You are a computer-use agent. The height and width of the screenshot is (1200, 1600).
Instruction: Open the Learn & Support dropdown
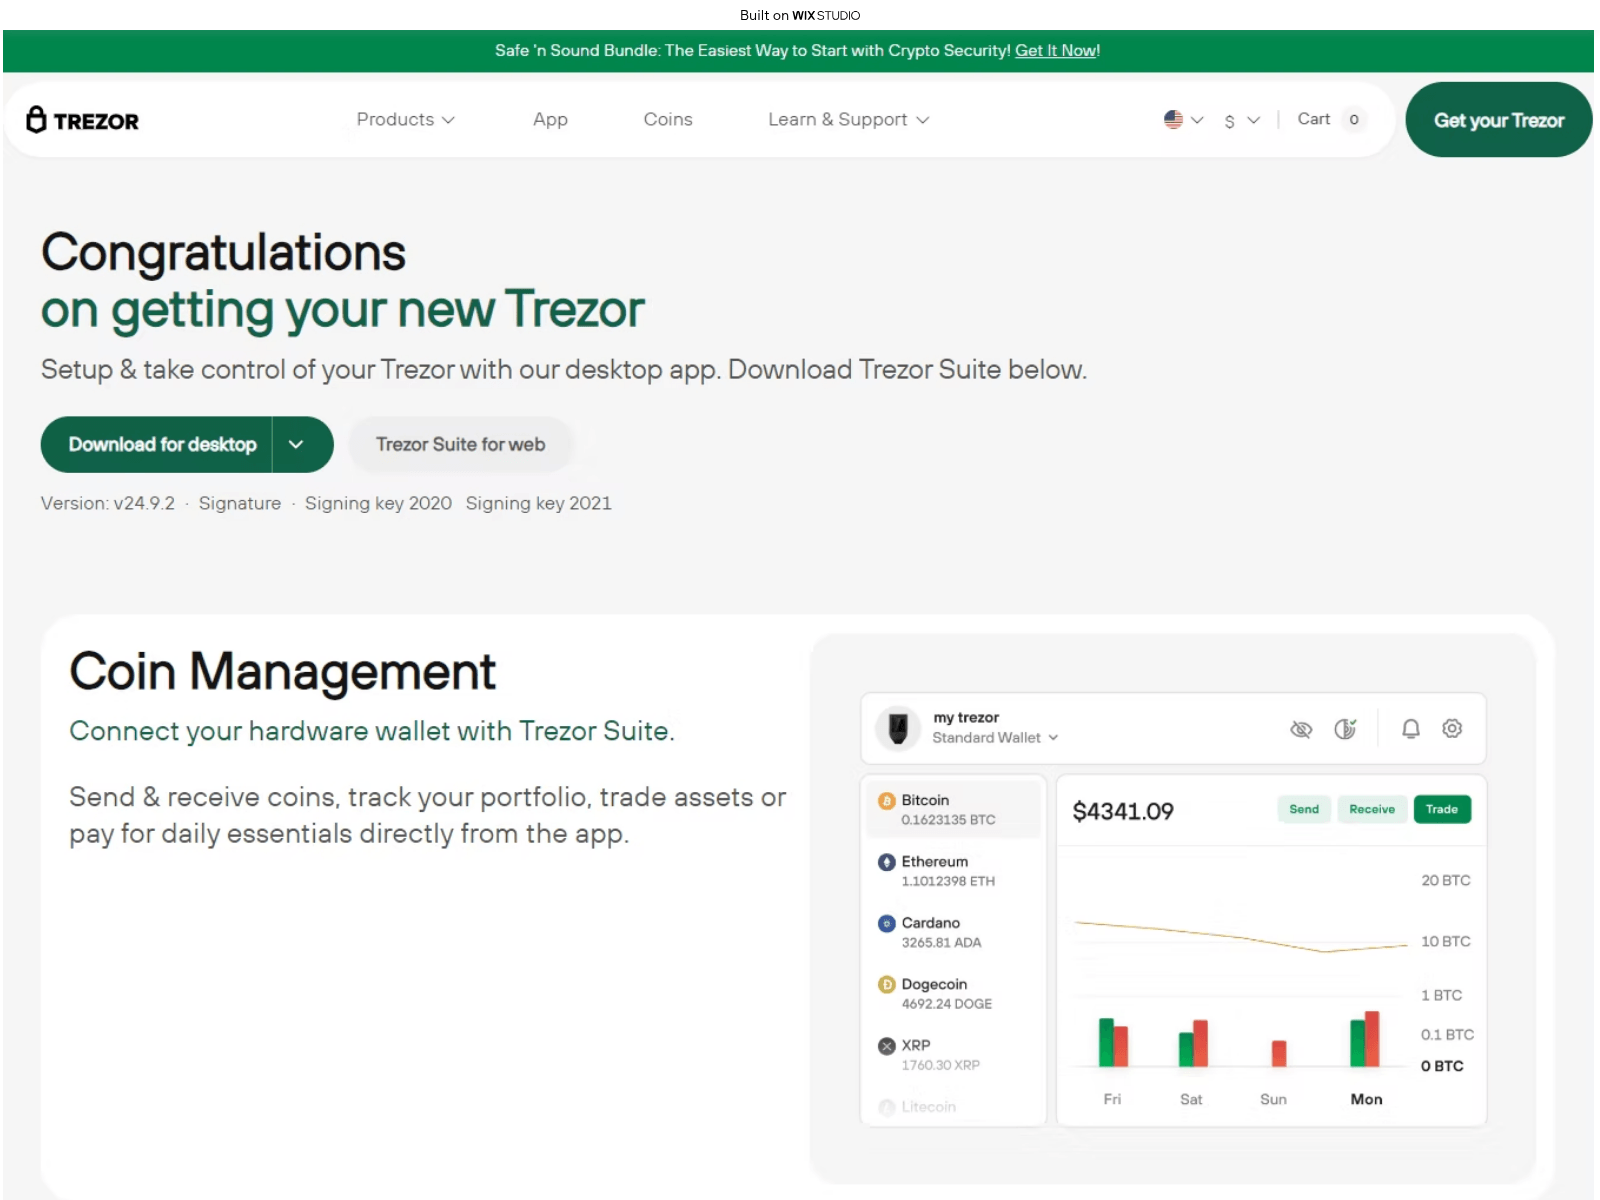[x=848, y=120]
